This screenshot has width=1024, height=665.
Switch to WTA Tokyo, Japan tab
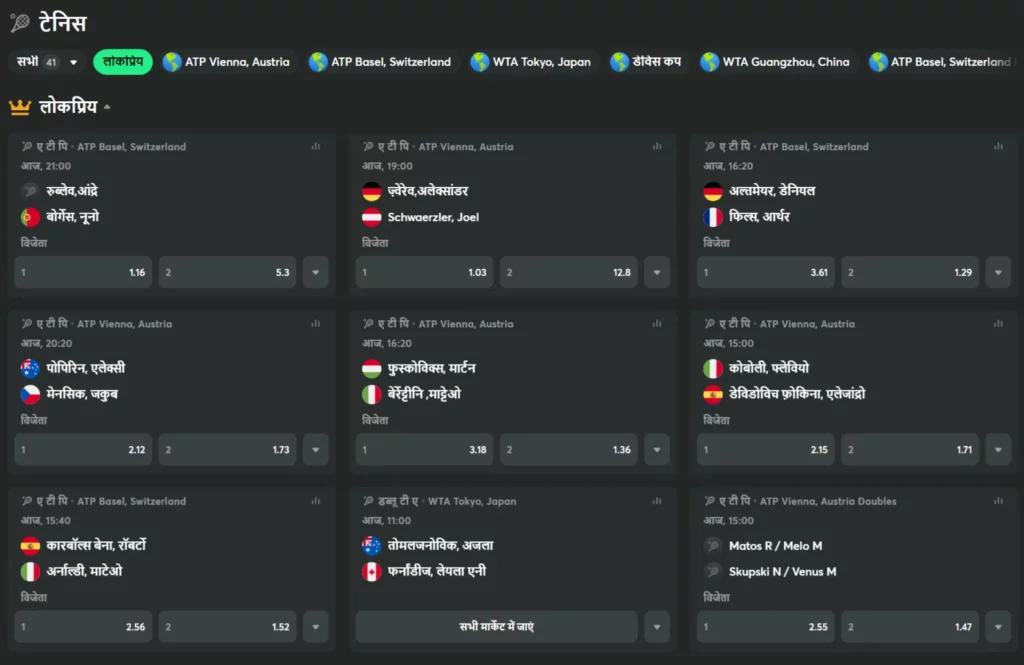coord(531,62)
